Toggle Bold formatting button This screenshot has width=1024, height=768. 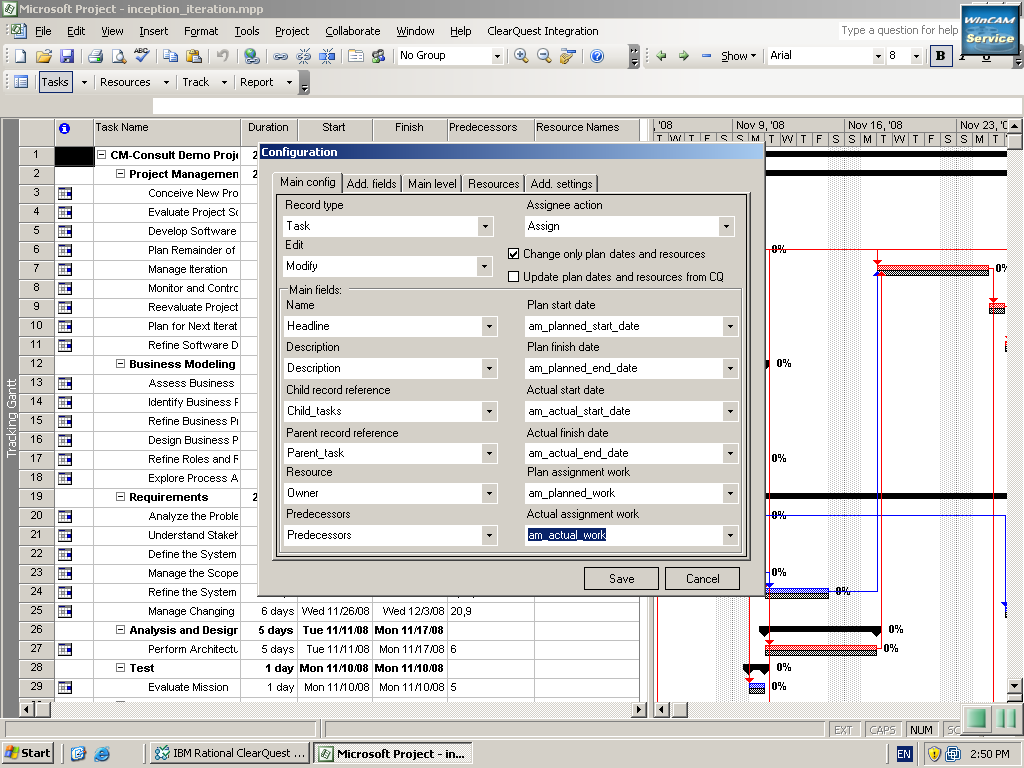click(x=940, y=56)
